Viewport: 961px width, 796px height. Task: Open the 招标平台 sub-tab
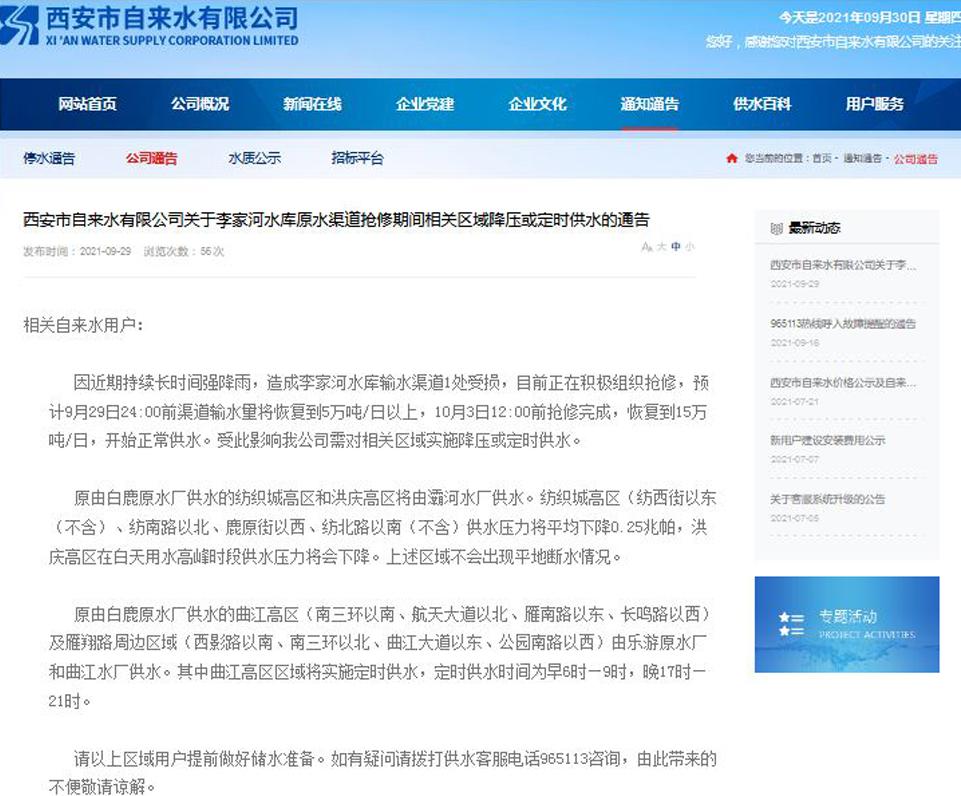(357, 158)
